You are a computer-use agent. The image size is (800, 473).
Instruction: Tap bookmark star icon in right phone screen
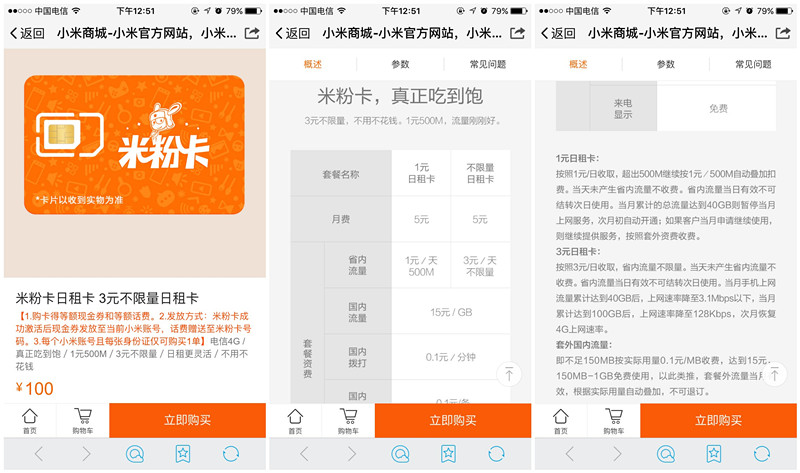[x=713, y=454]
